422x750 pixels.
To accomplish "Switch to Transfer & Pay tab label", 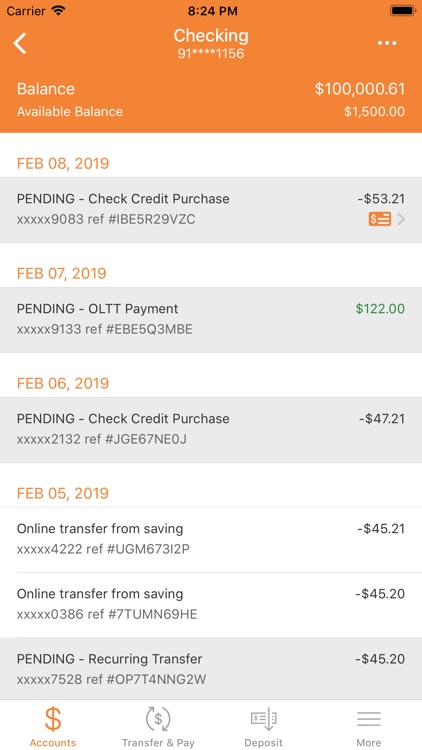I will click(x=158, y=743).
